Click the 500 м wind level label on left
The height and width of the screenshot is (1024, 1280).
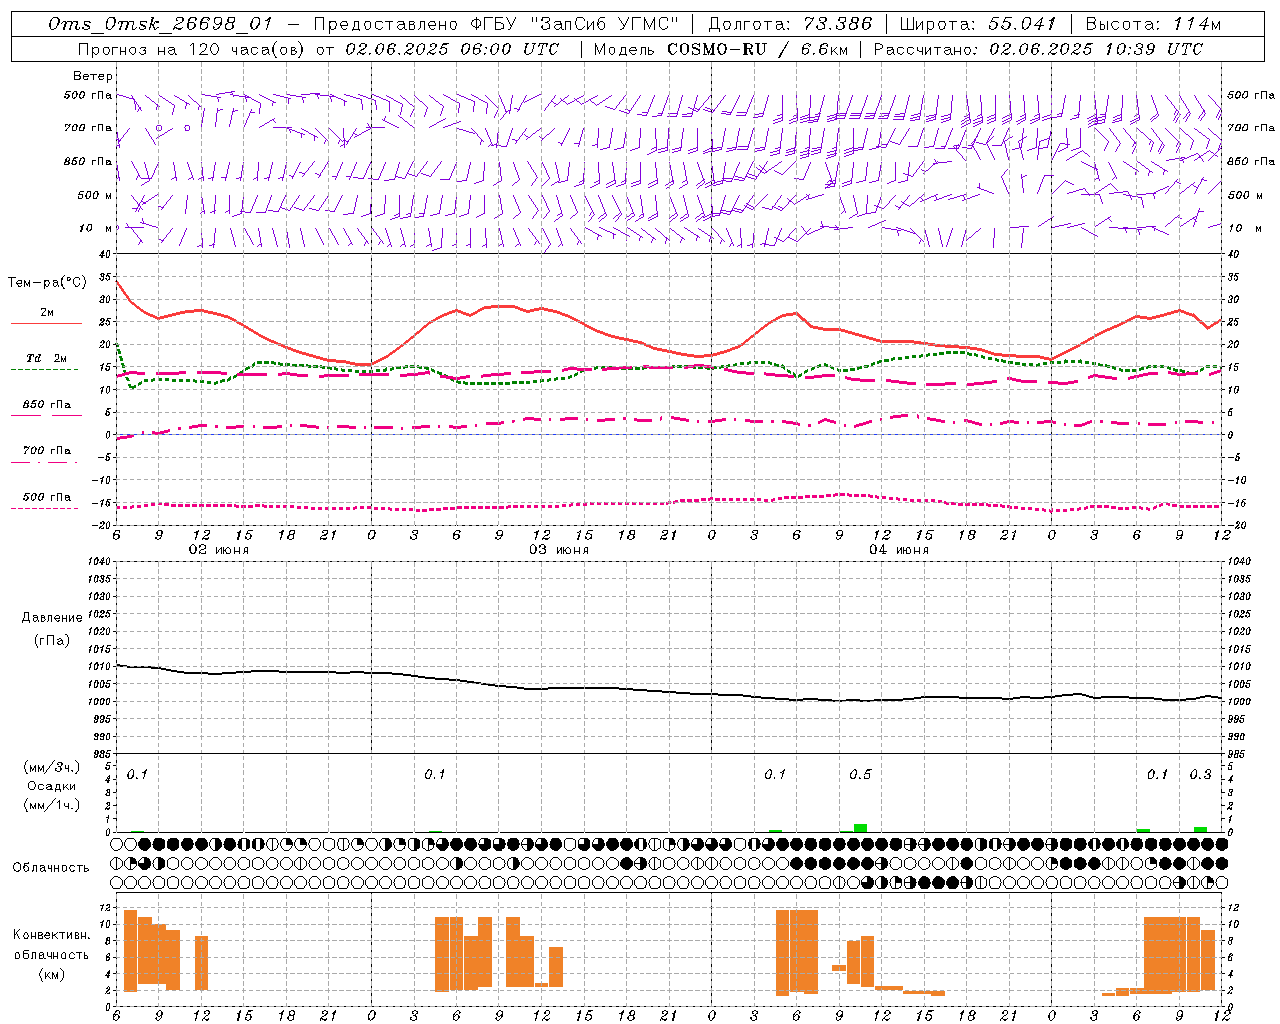(95, 195)
